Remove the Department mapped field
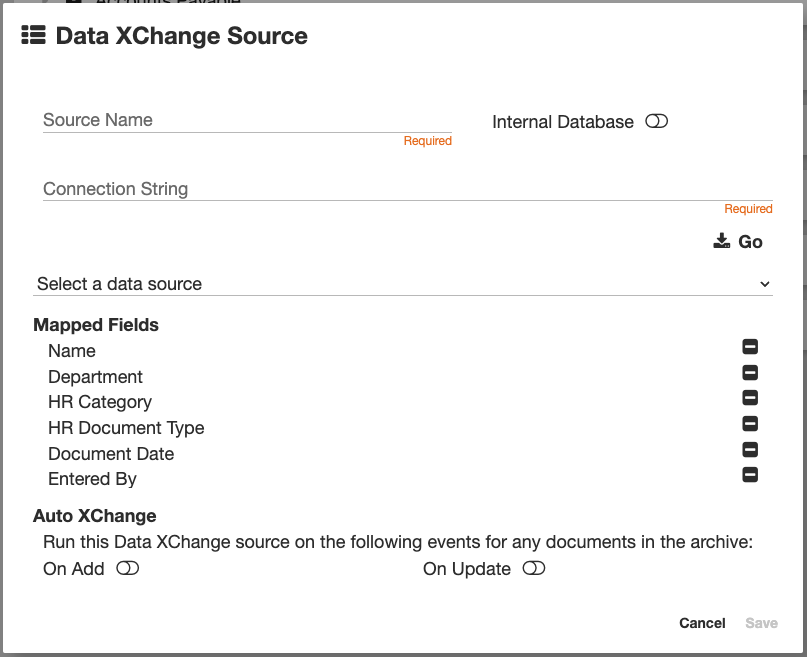Screen dimensions: 807x657 tap(750, 373)
